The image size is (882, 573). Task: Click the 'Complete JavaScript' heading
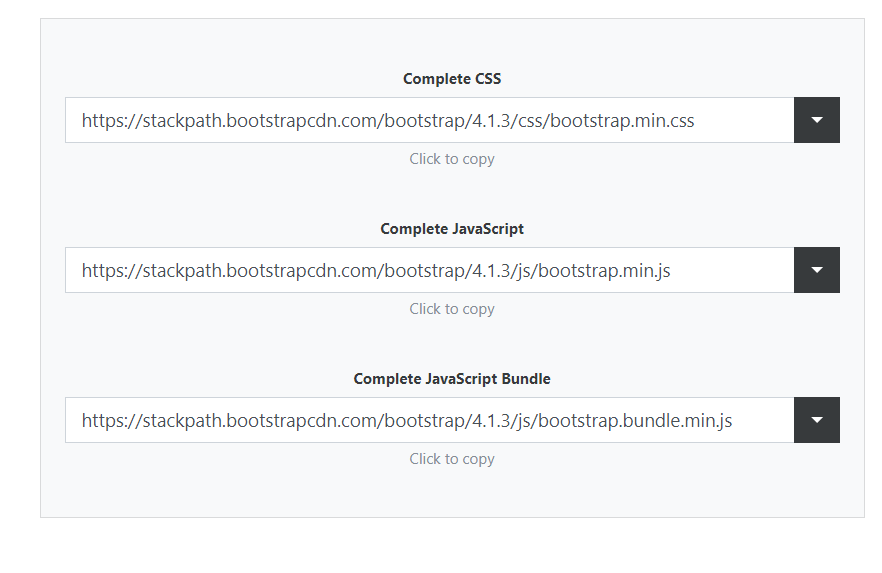click(452, 229)
